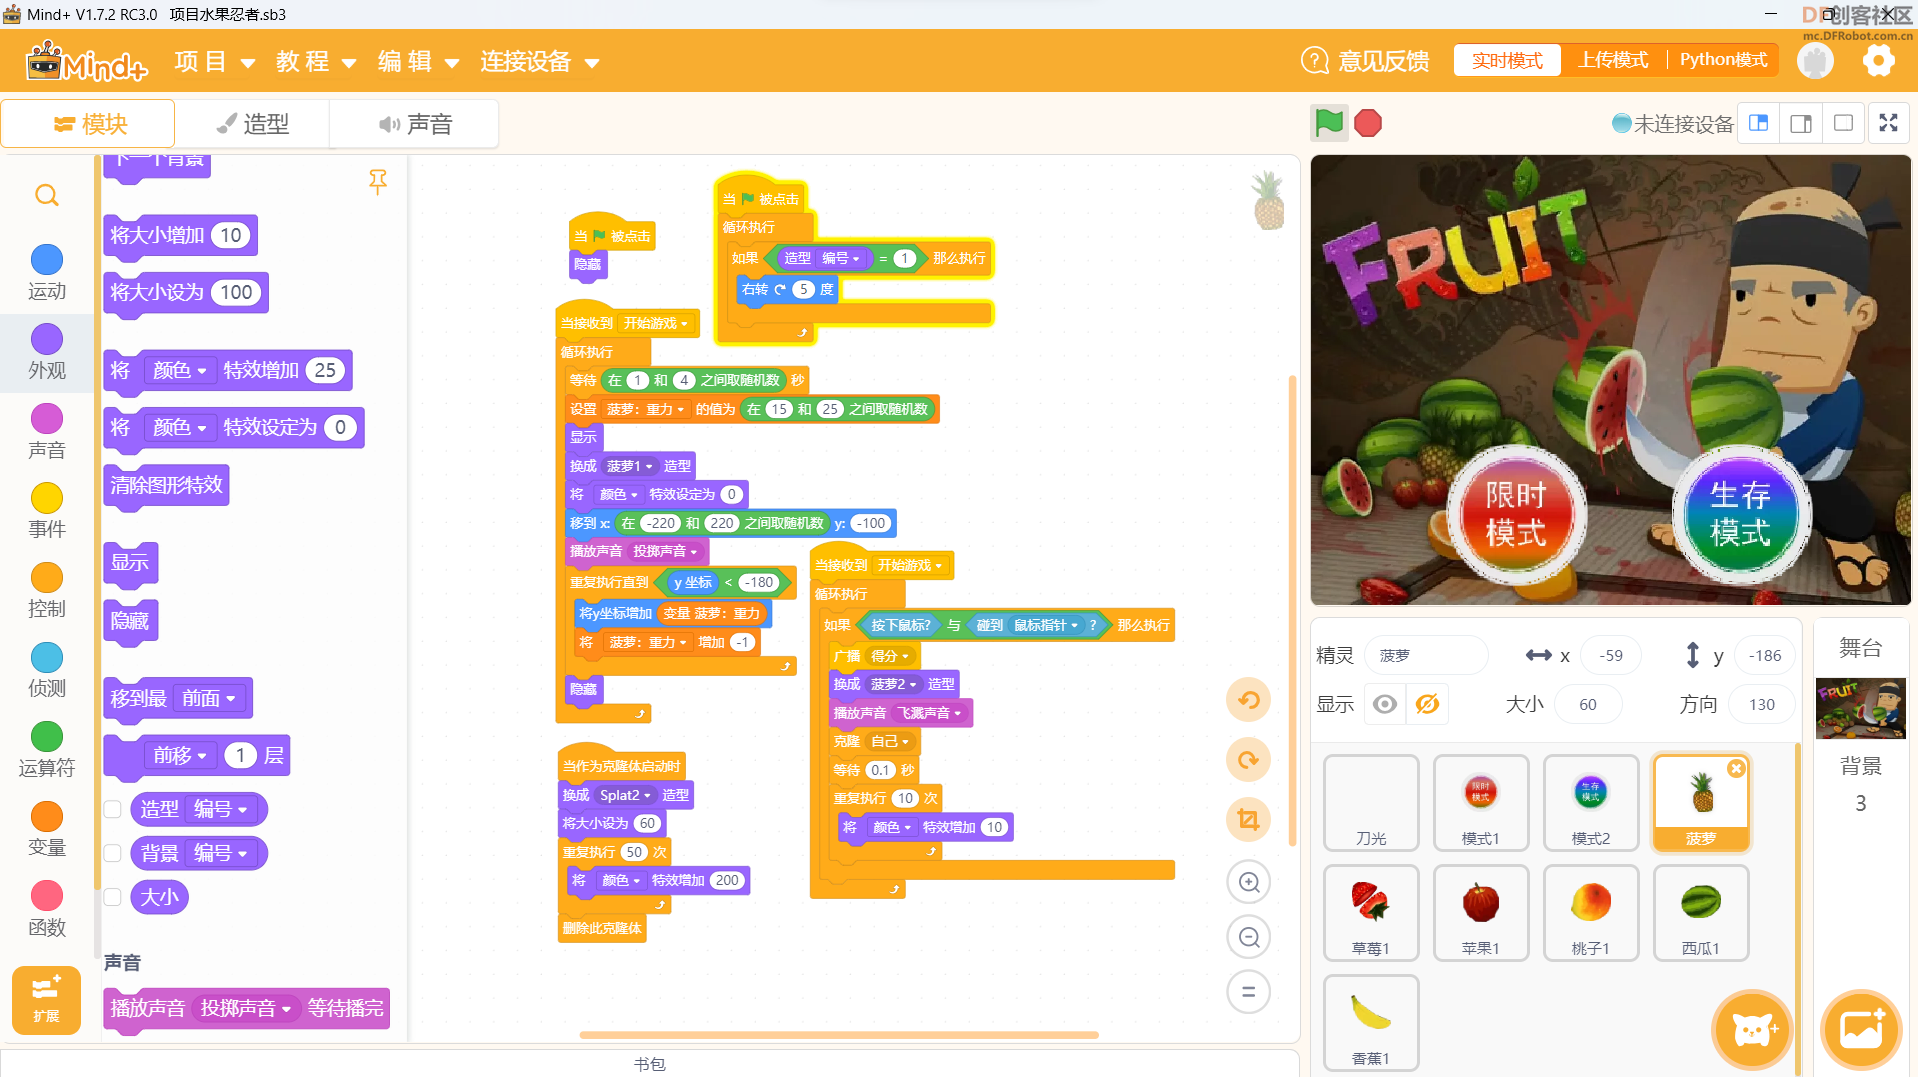This screenshot has height=1077, width=1918.
Task: Select the 外观 (Looks) block category
Action: click(47, 352)
